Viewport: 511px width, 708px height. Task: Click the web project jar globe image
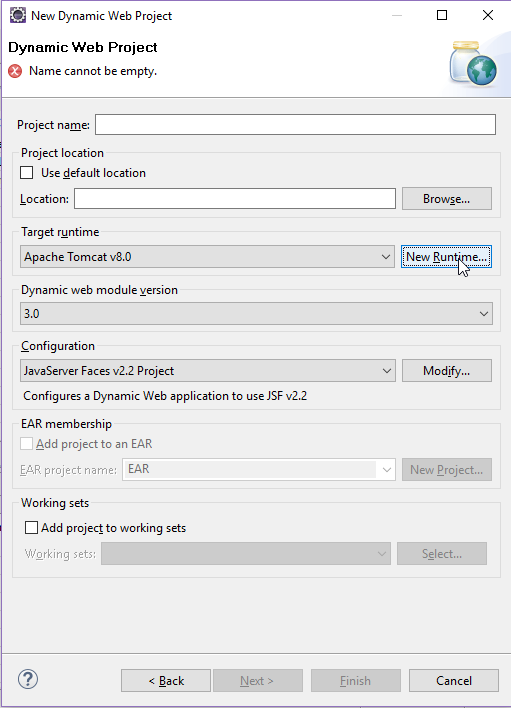pyautogui.click(x=473, y=64)
